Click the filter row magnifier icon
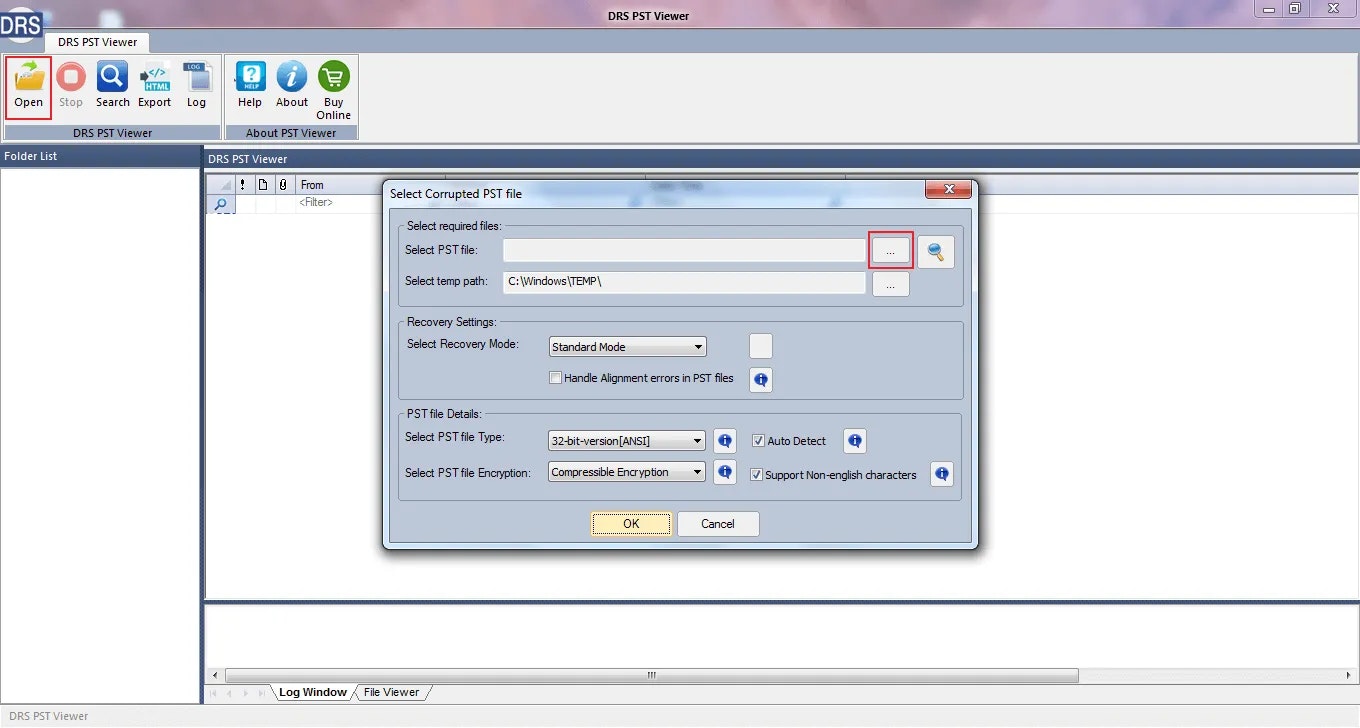The height and width of the screenshot is (728, 1360). click(x=220, y=203)
